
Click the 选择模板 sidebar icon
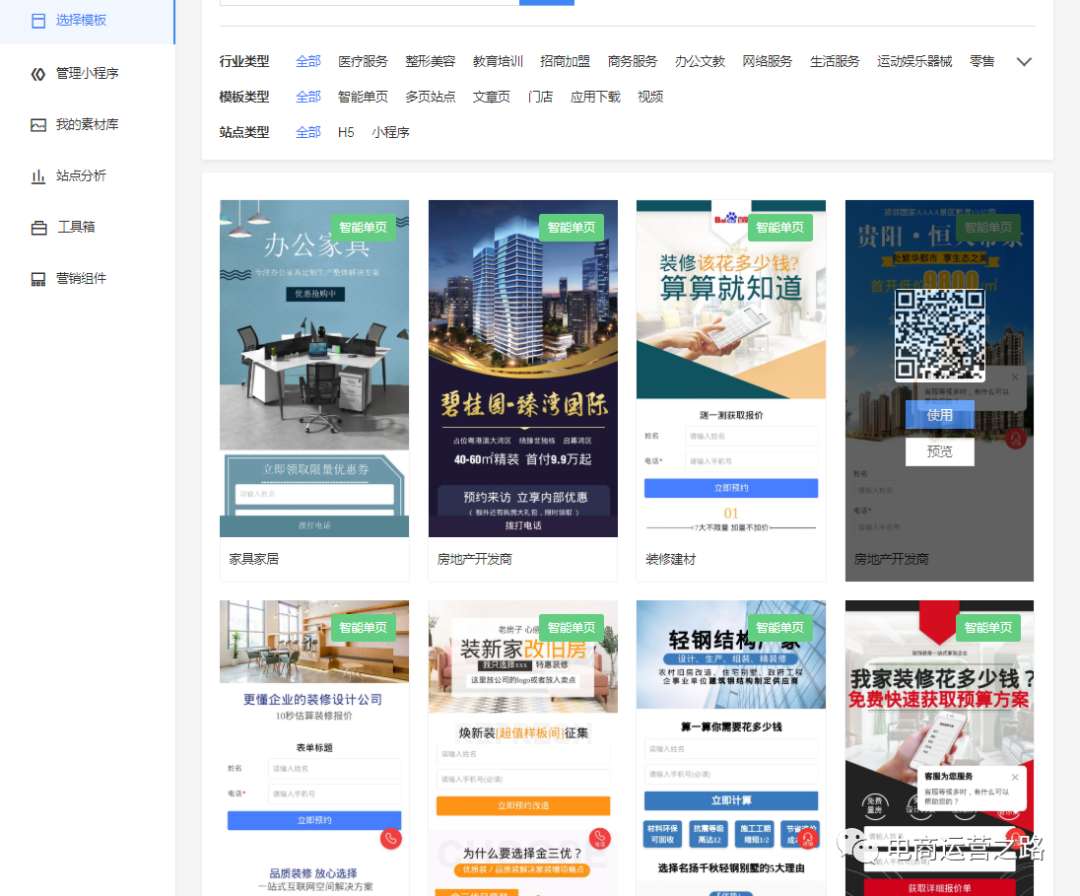click(38, 20)
